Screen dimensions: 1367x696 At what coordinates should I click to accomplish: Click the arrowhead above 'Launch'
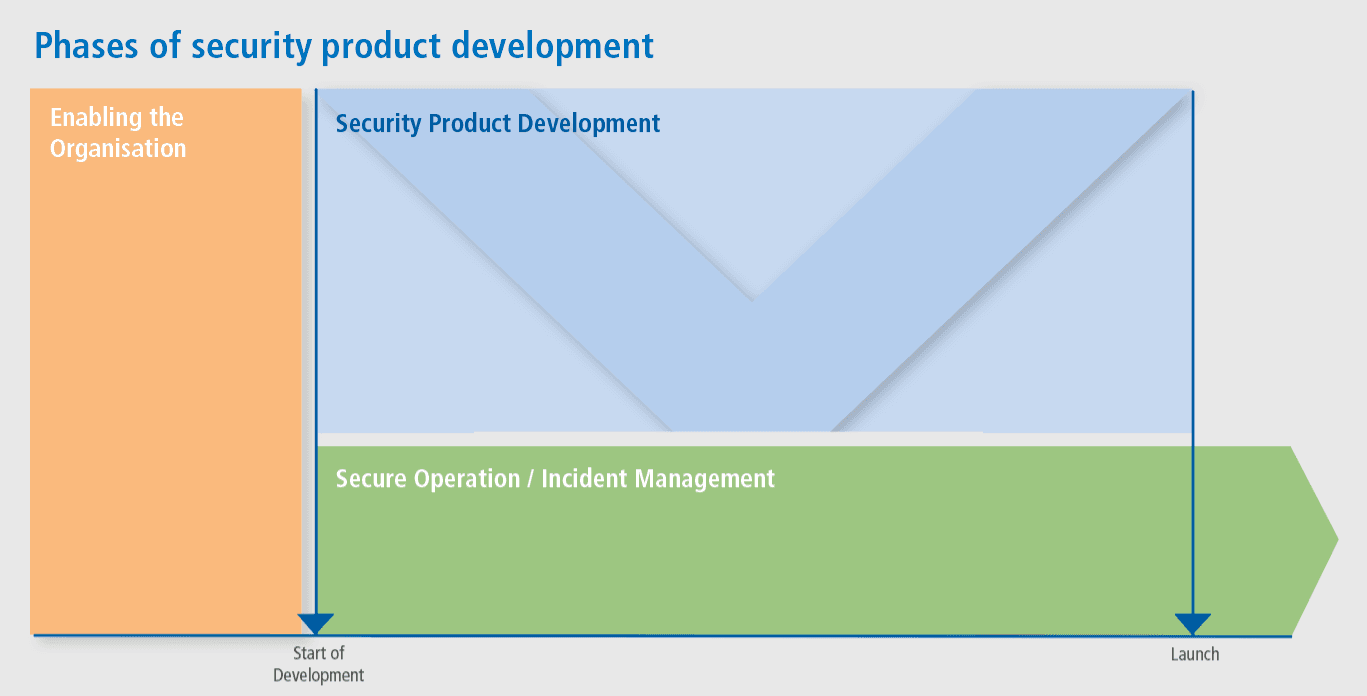pos(1193,624)
